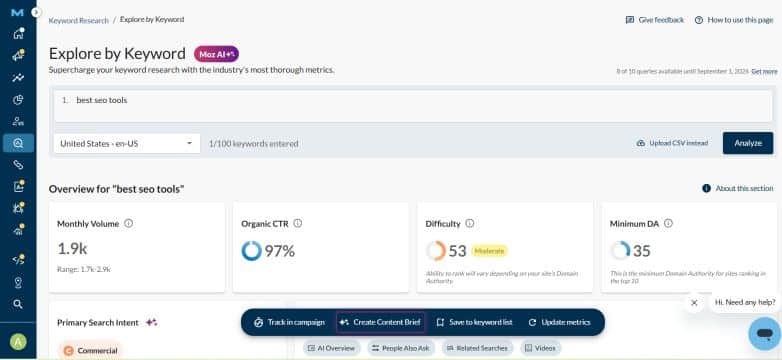Viewport: 782px width, 360px height.
Task: Click the Analyze button
Action: tap(748, 143)
